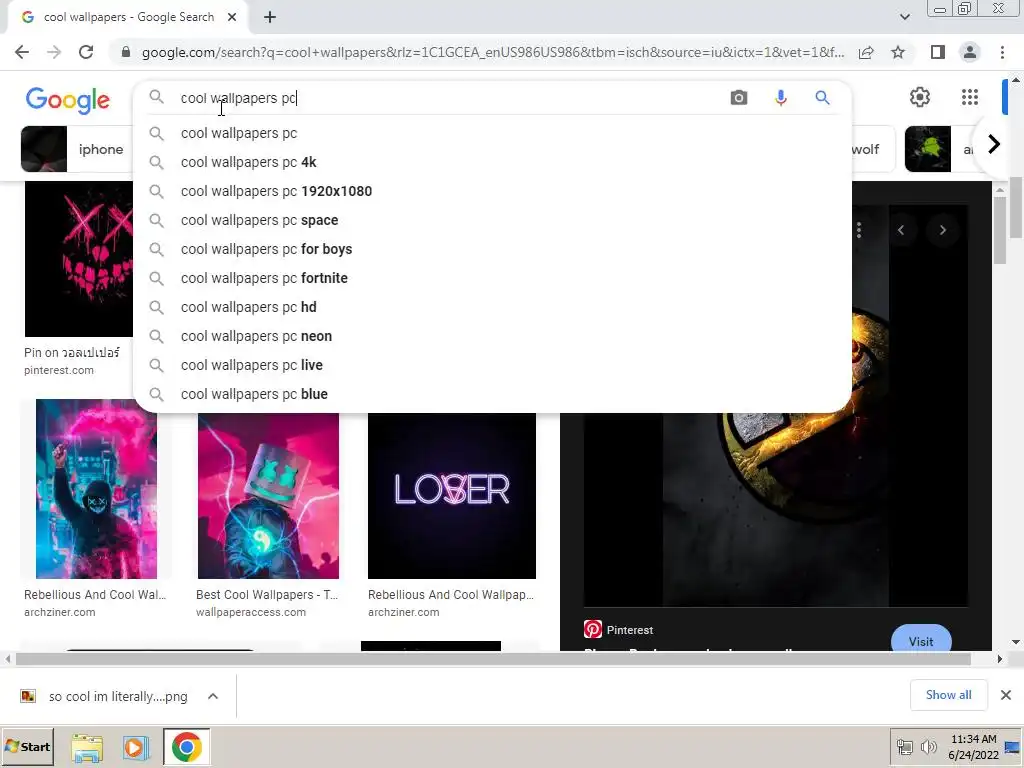Choose suggestion cool wallpapers pc hd
Image resolution: width=1024 pixels, height=768 pixels.
coord(492,307)
